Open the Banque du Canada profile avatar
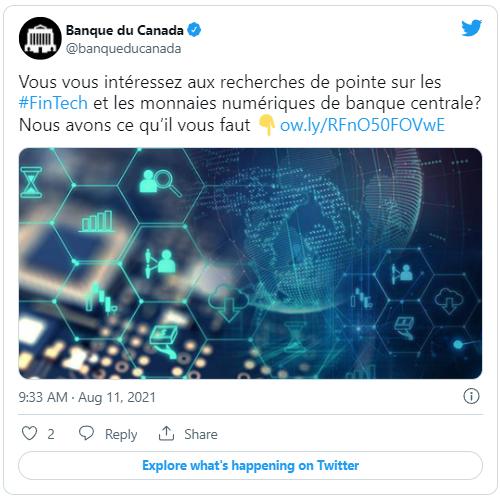This screenshot has width=500, height=498. (x=40, y=38)
